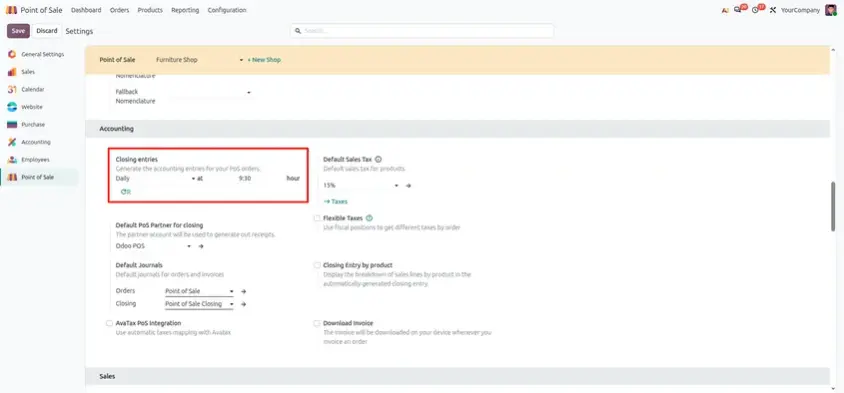Screen dimensions: 844x393
Task: Open the Dashboard menu
Action: pyautogui.click(x=86, y=10)
